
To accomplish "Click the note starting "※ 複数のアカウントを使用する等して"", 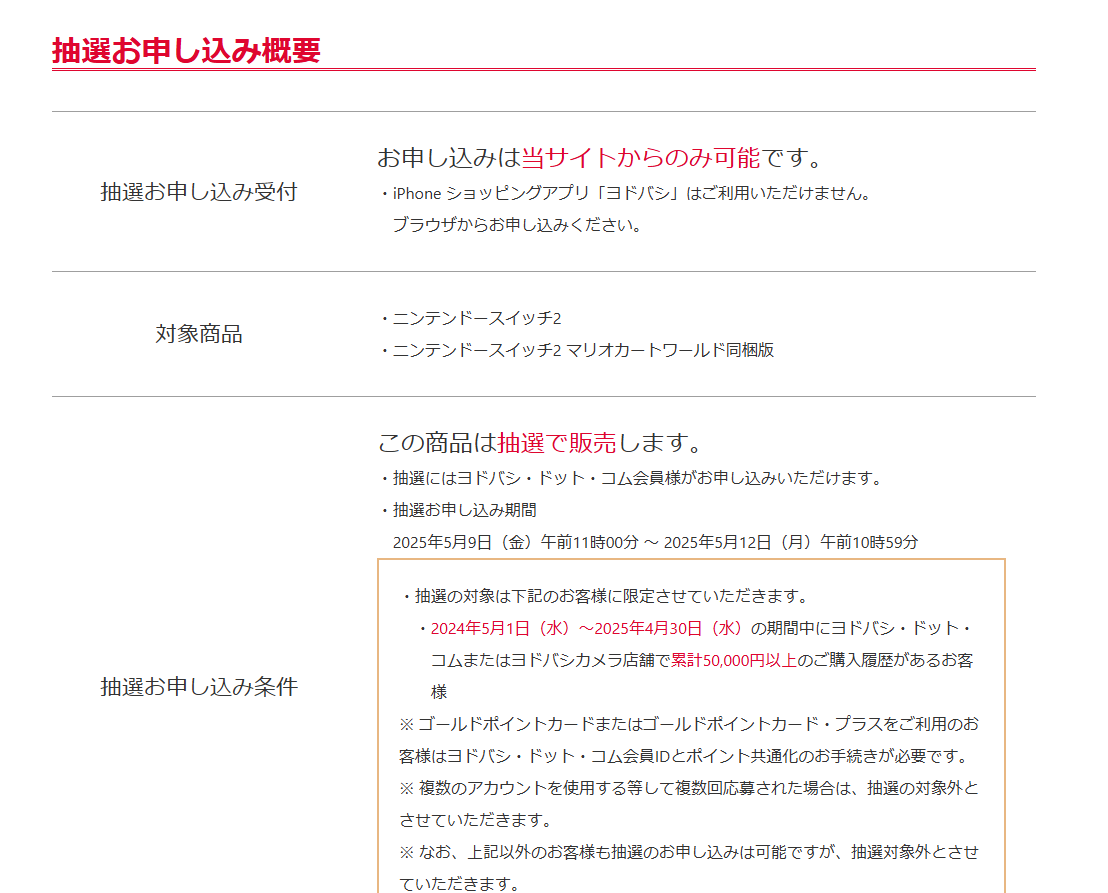I will point(689,804).
